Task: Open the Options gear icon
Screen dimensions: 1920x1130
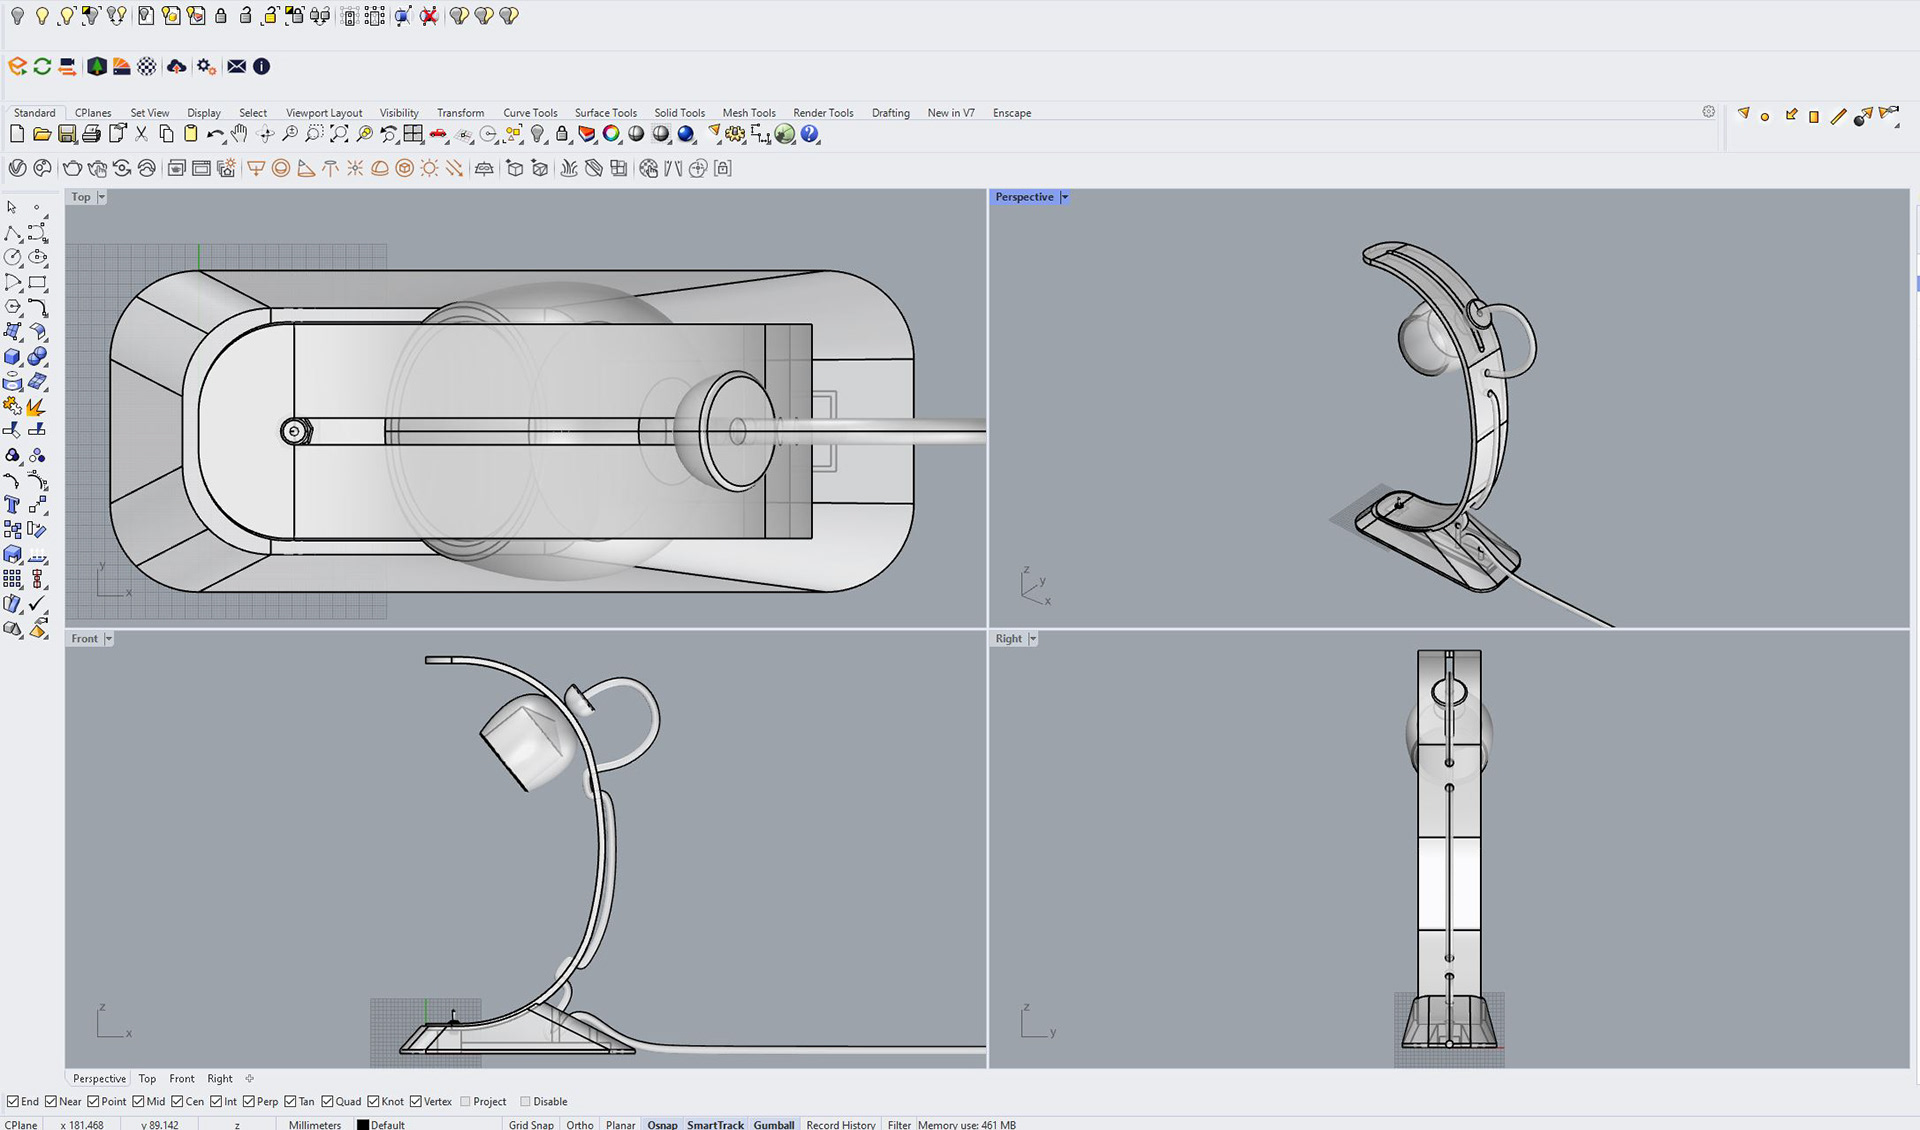Action: 735,134
